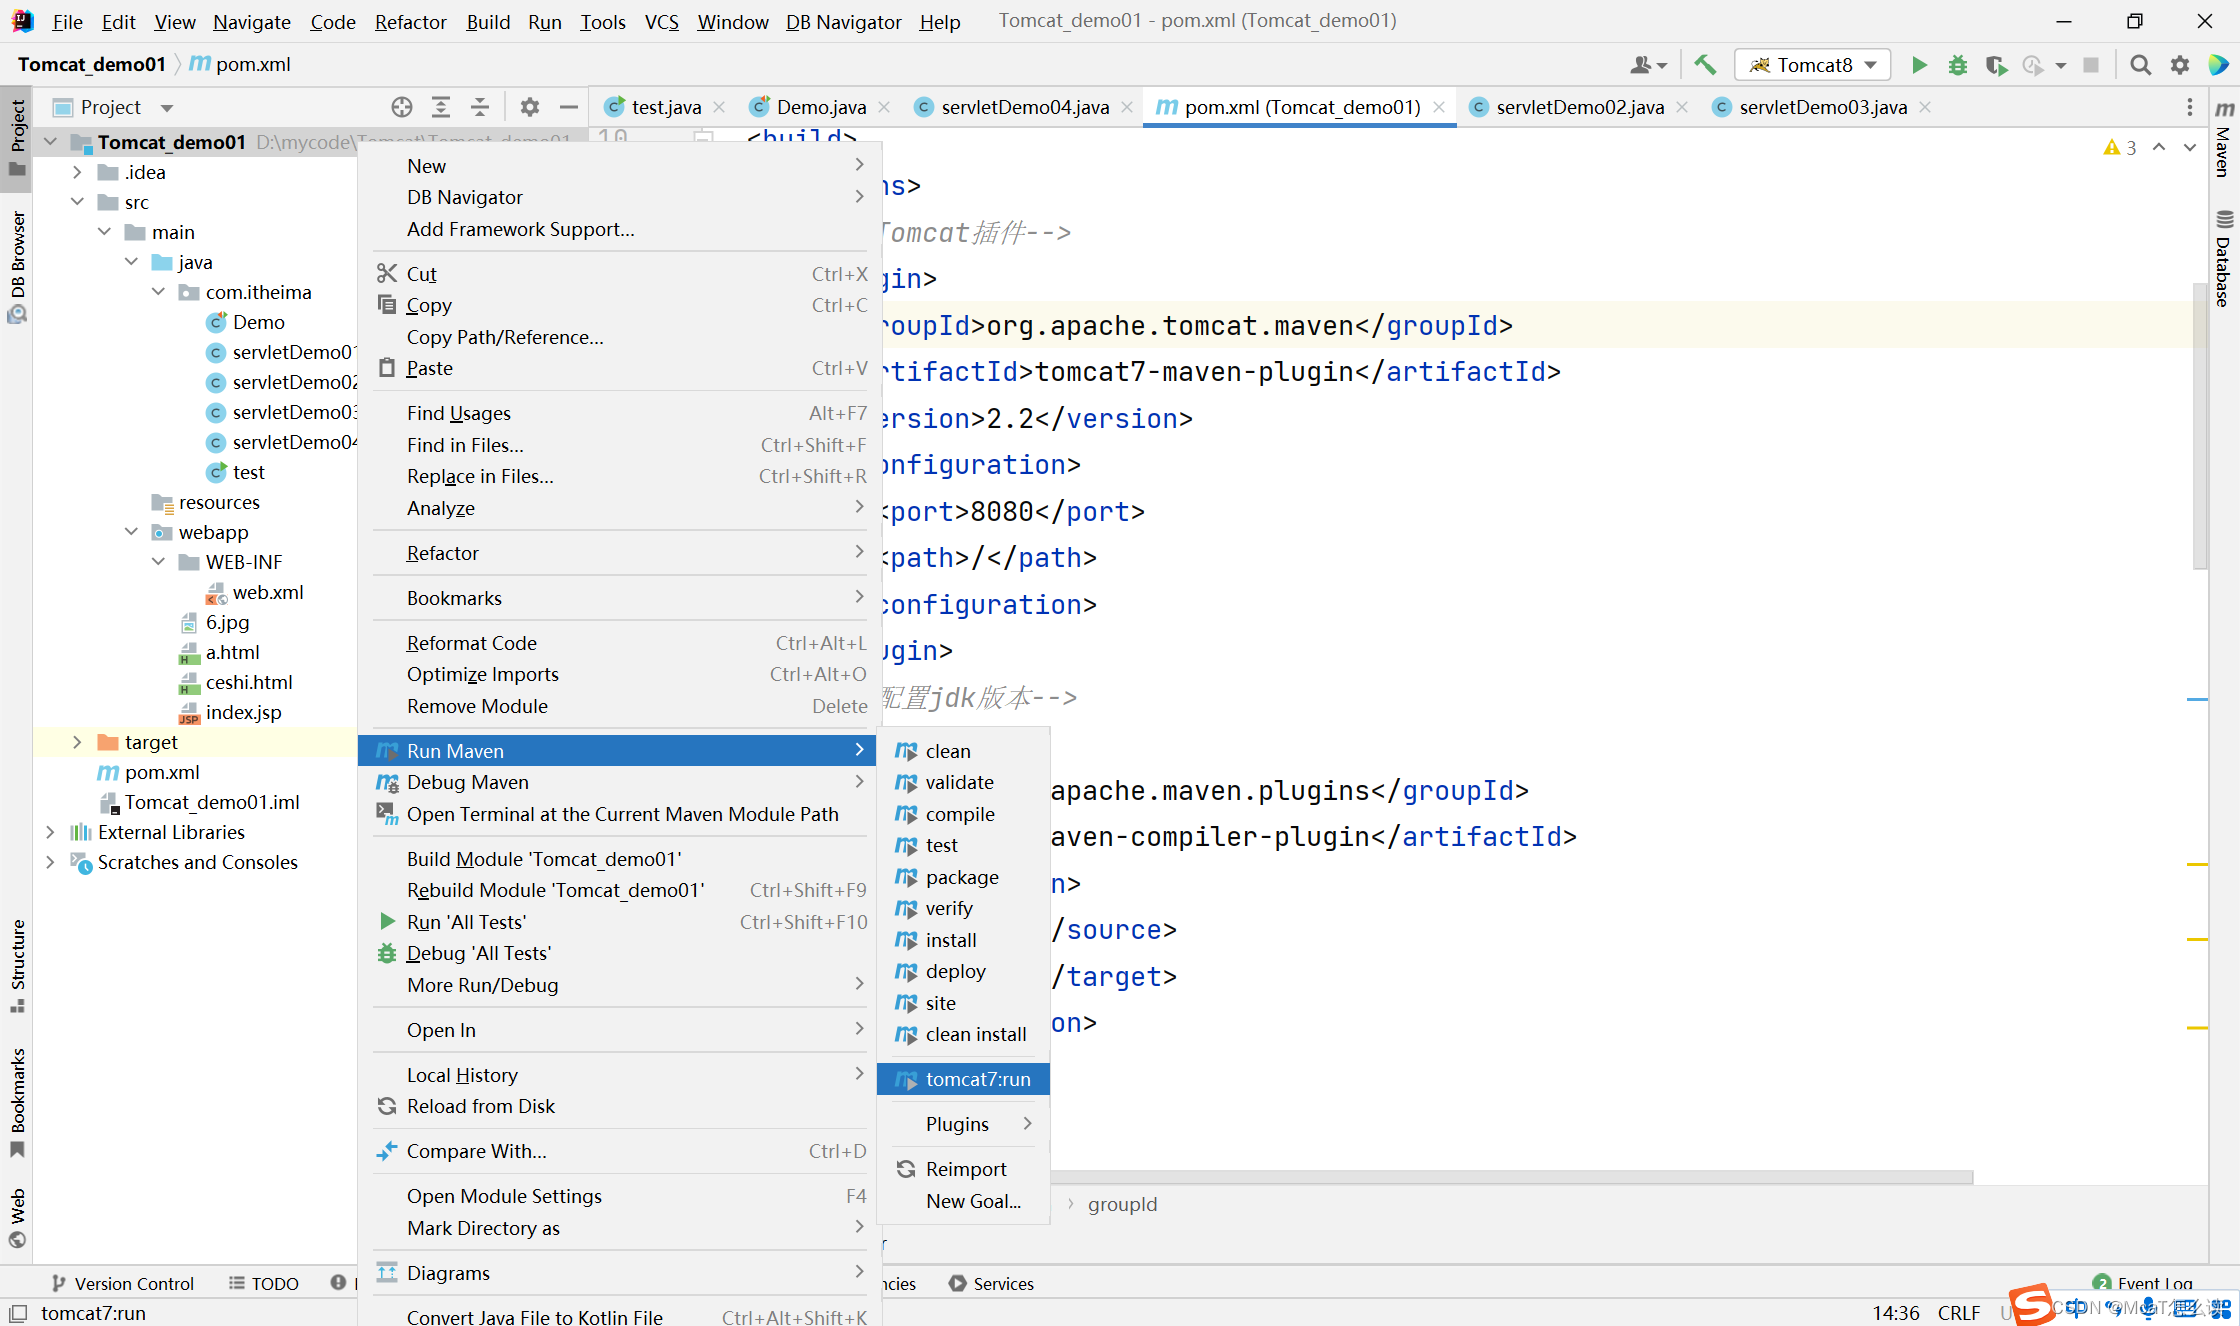Expand the External Libraries node
The width and height of the screenshot is (2240, 1326).
click(50, 832)
